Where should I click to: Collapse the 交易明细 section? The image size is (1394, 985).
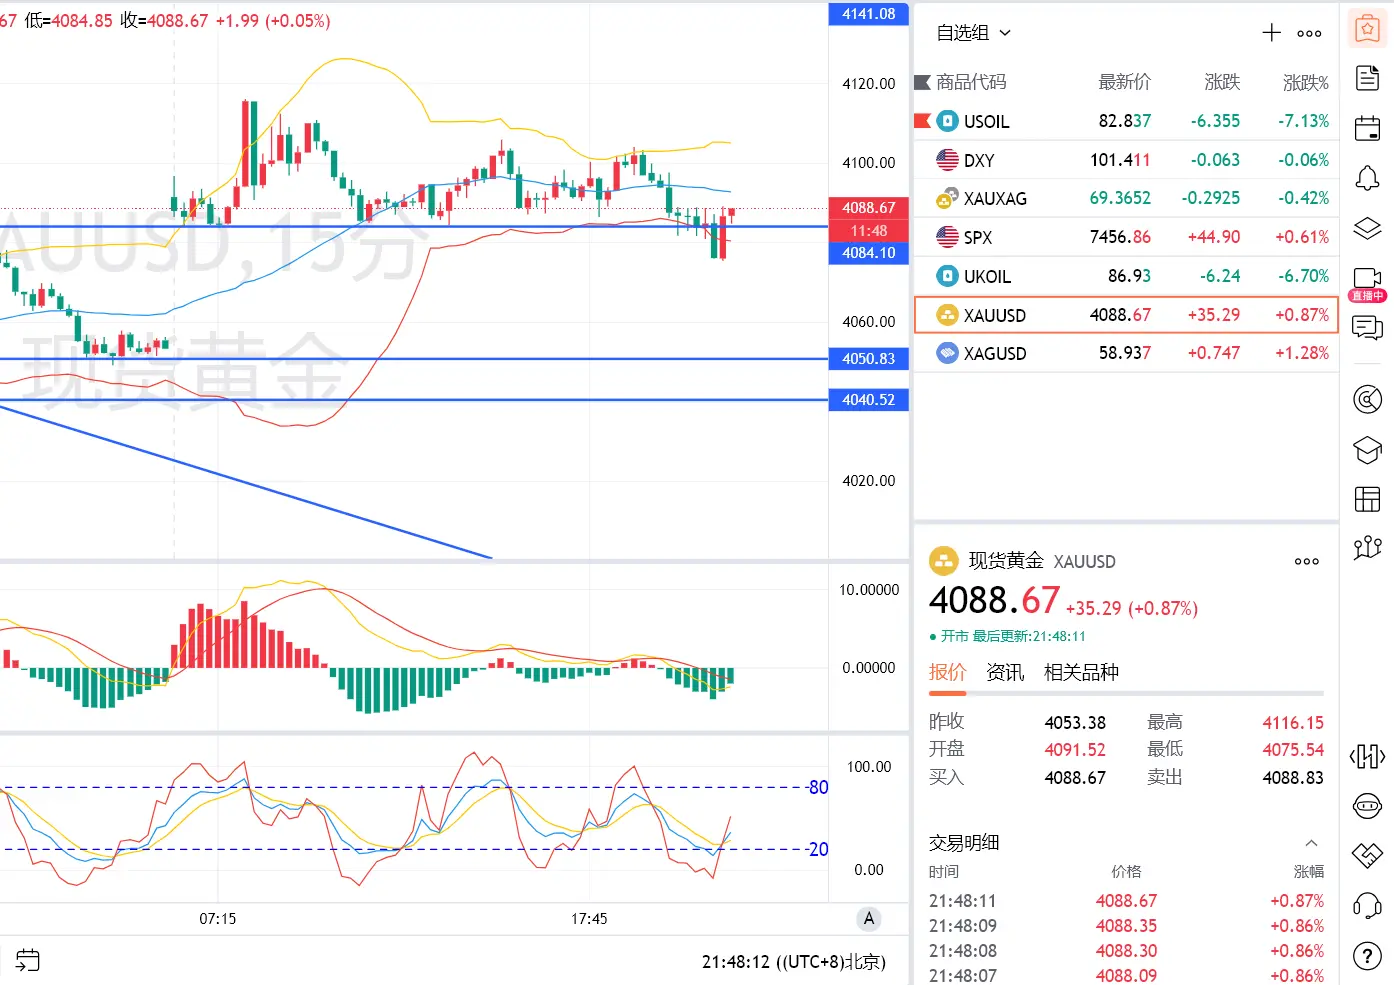pyautogui.click(x=1311, y=843)
